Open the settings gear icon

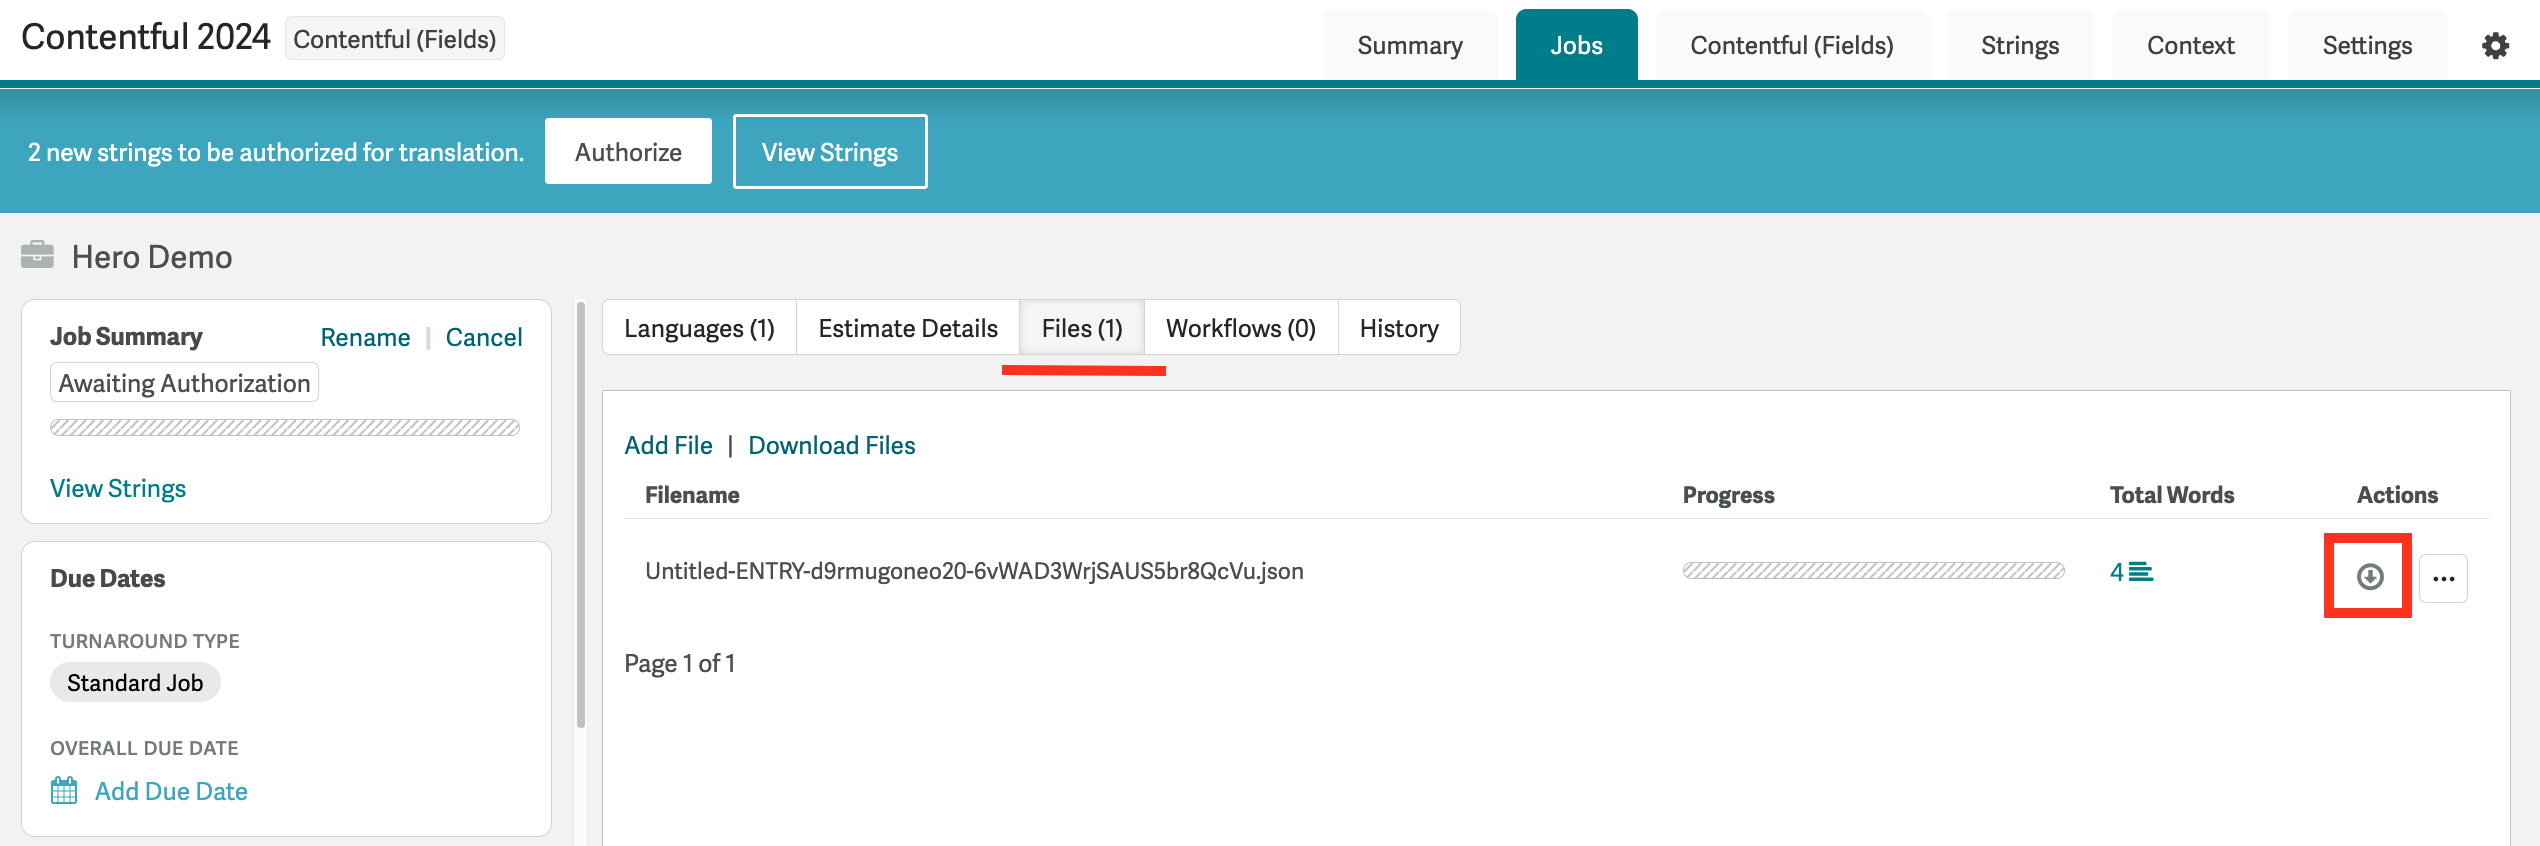[2495, 46]
